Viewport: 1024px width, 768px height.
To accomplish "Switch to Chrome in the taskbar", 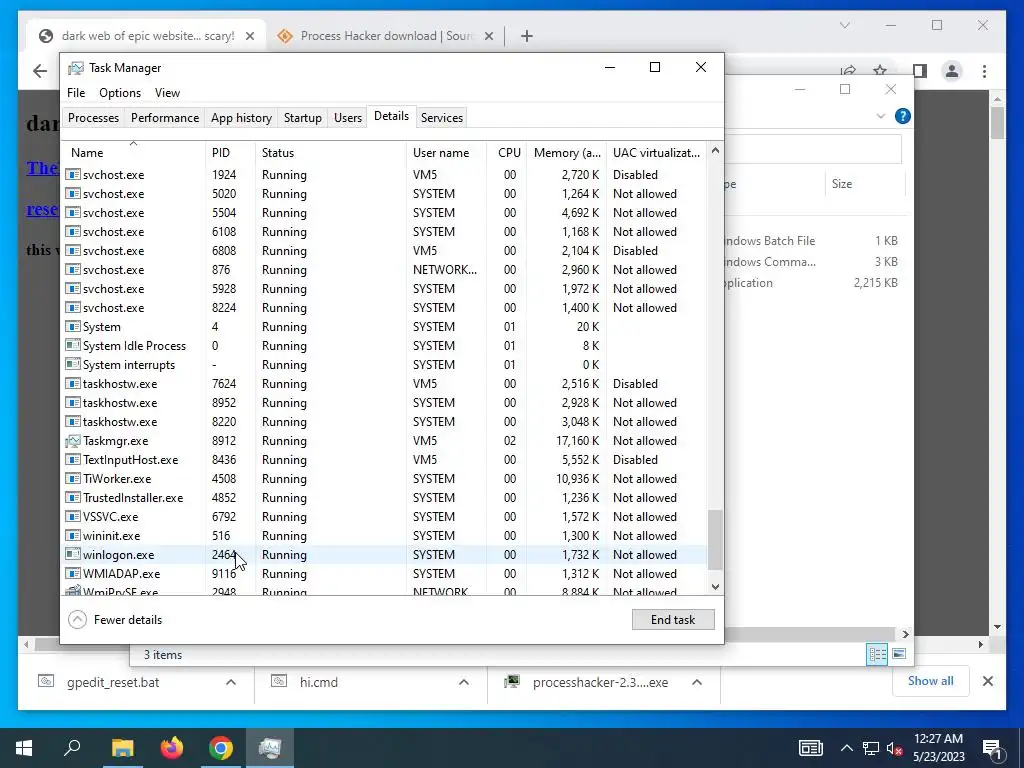I will 221,748.
